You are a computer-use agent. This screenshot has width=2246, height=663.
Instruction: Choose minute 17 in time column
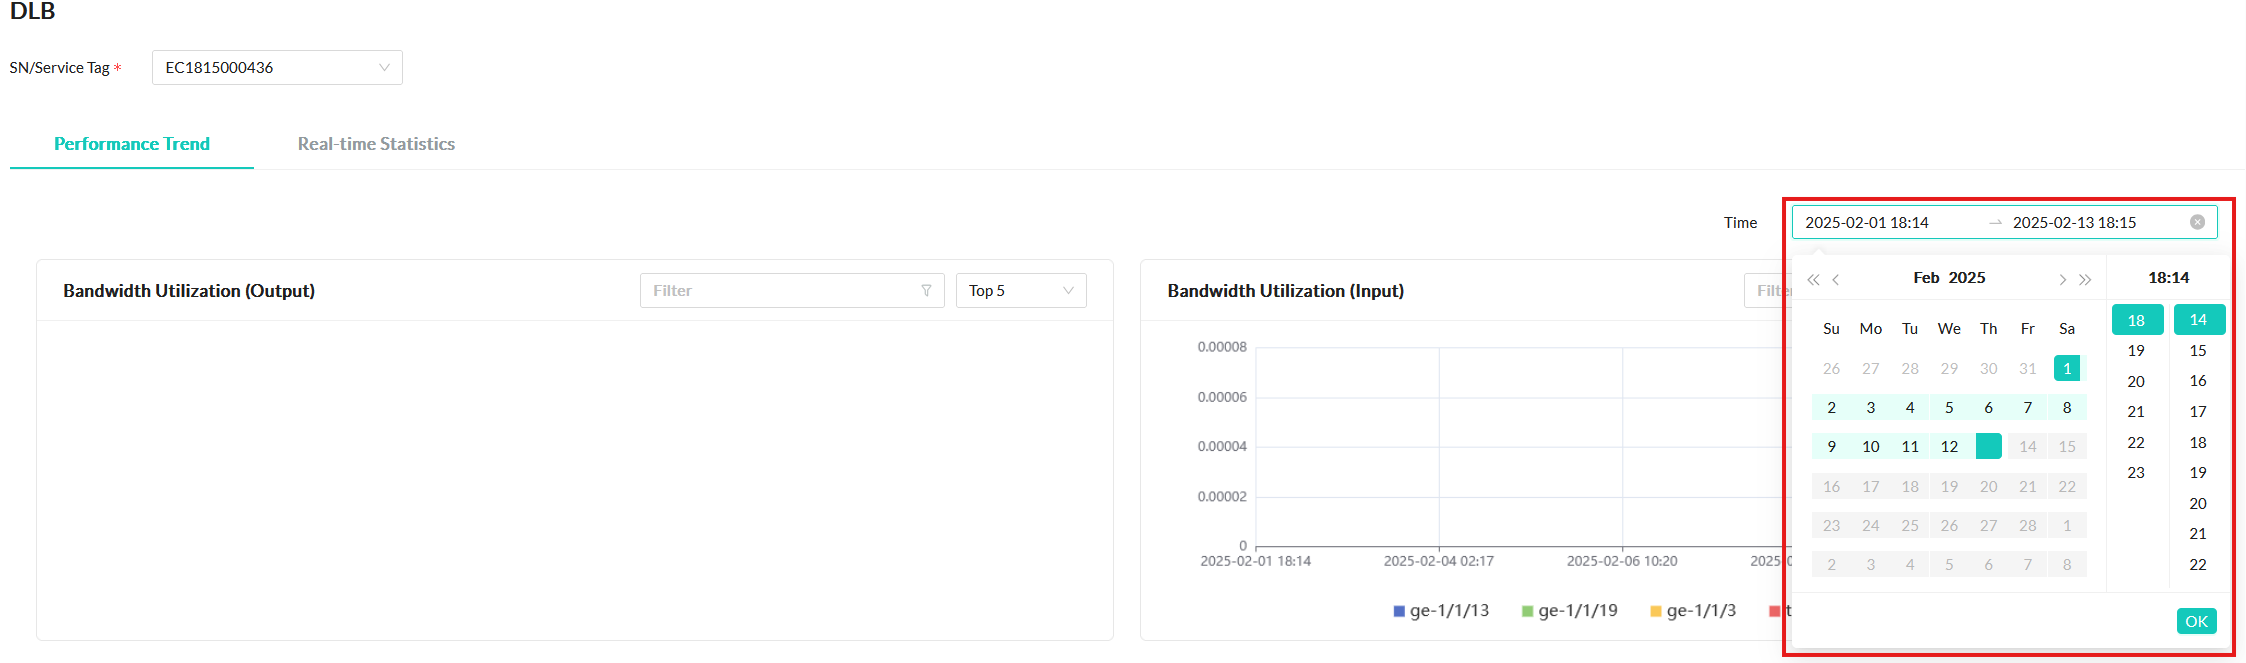(x=2198, y=412)
